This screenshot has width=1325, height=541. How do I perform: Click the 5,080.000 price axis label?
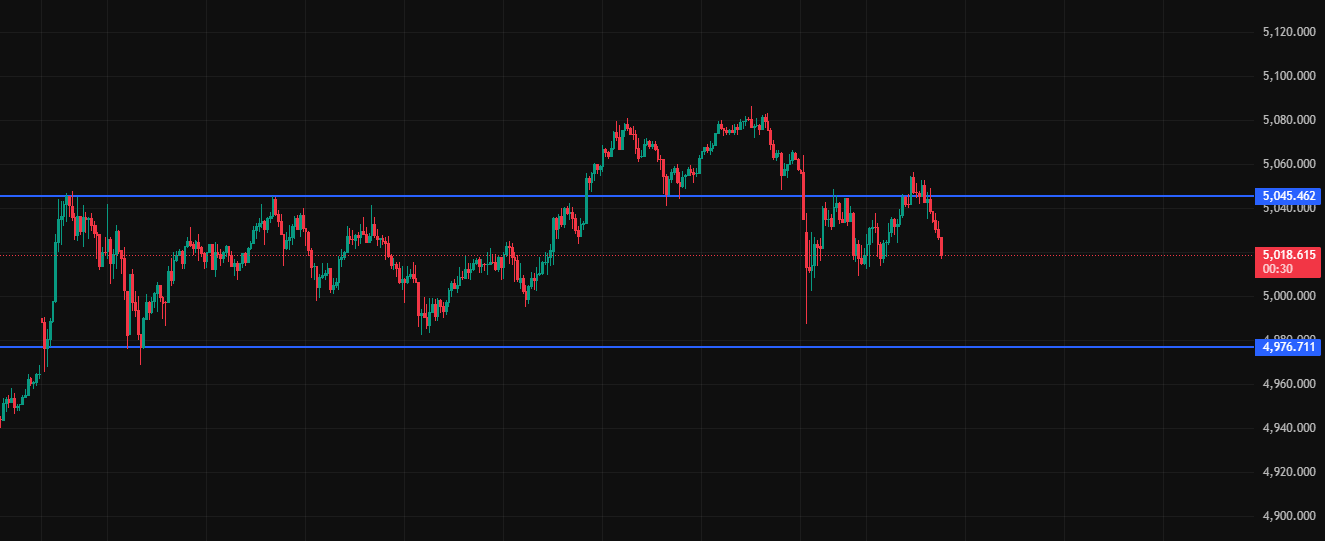coord(1288,120)
